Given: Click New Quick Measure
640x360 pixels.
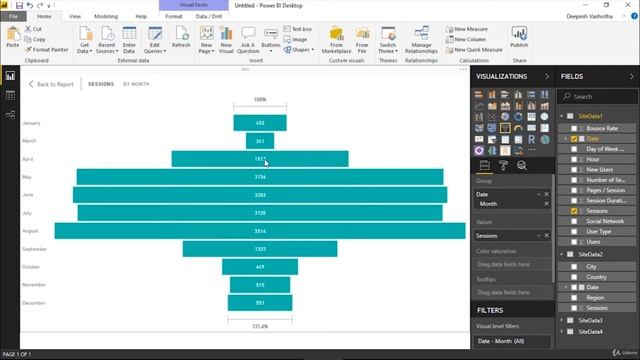Looking at the screenshot, I should 474,50.
